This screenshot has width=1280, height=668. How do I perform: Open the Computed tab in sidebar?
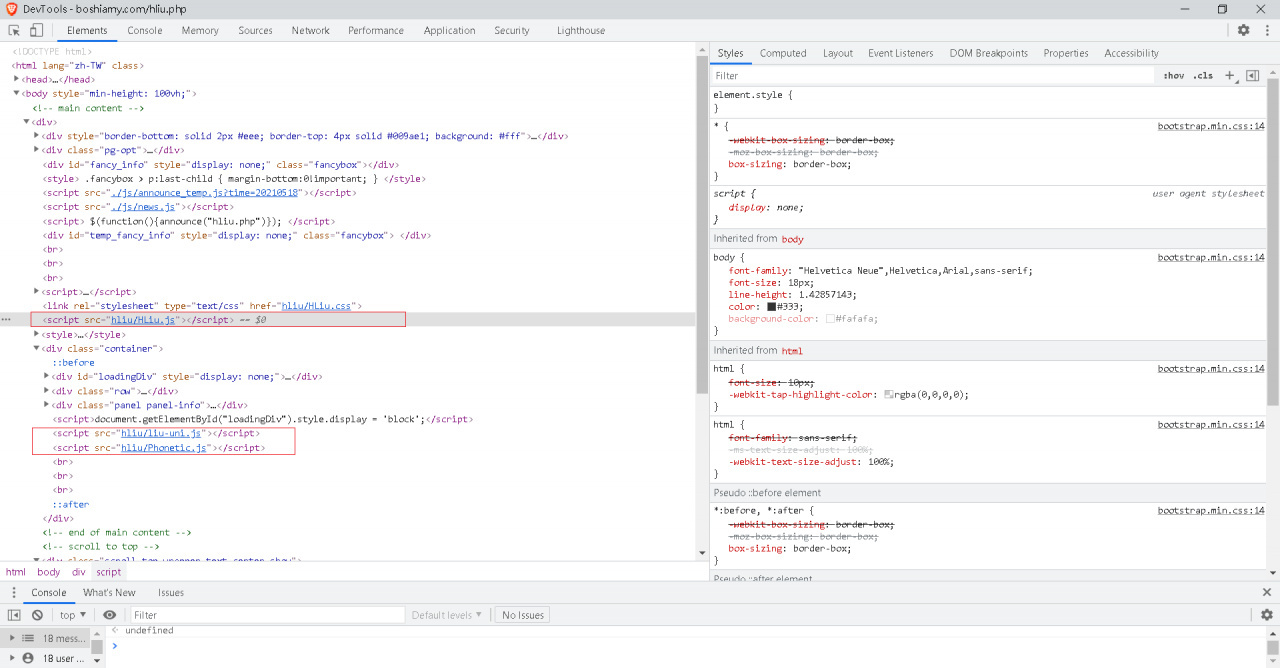point(782,53)
